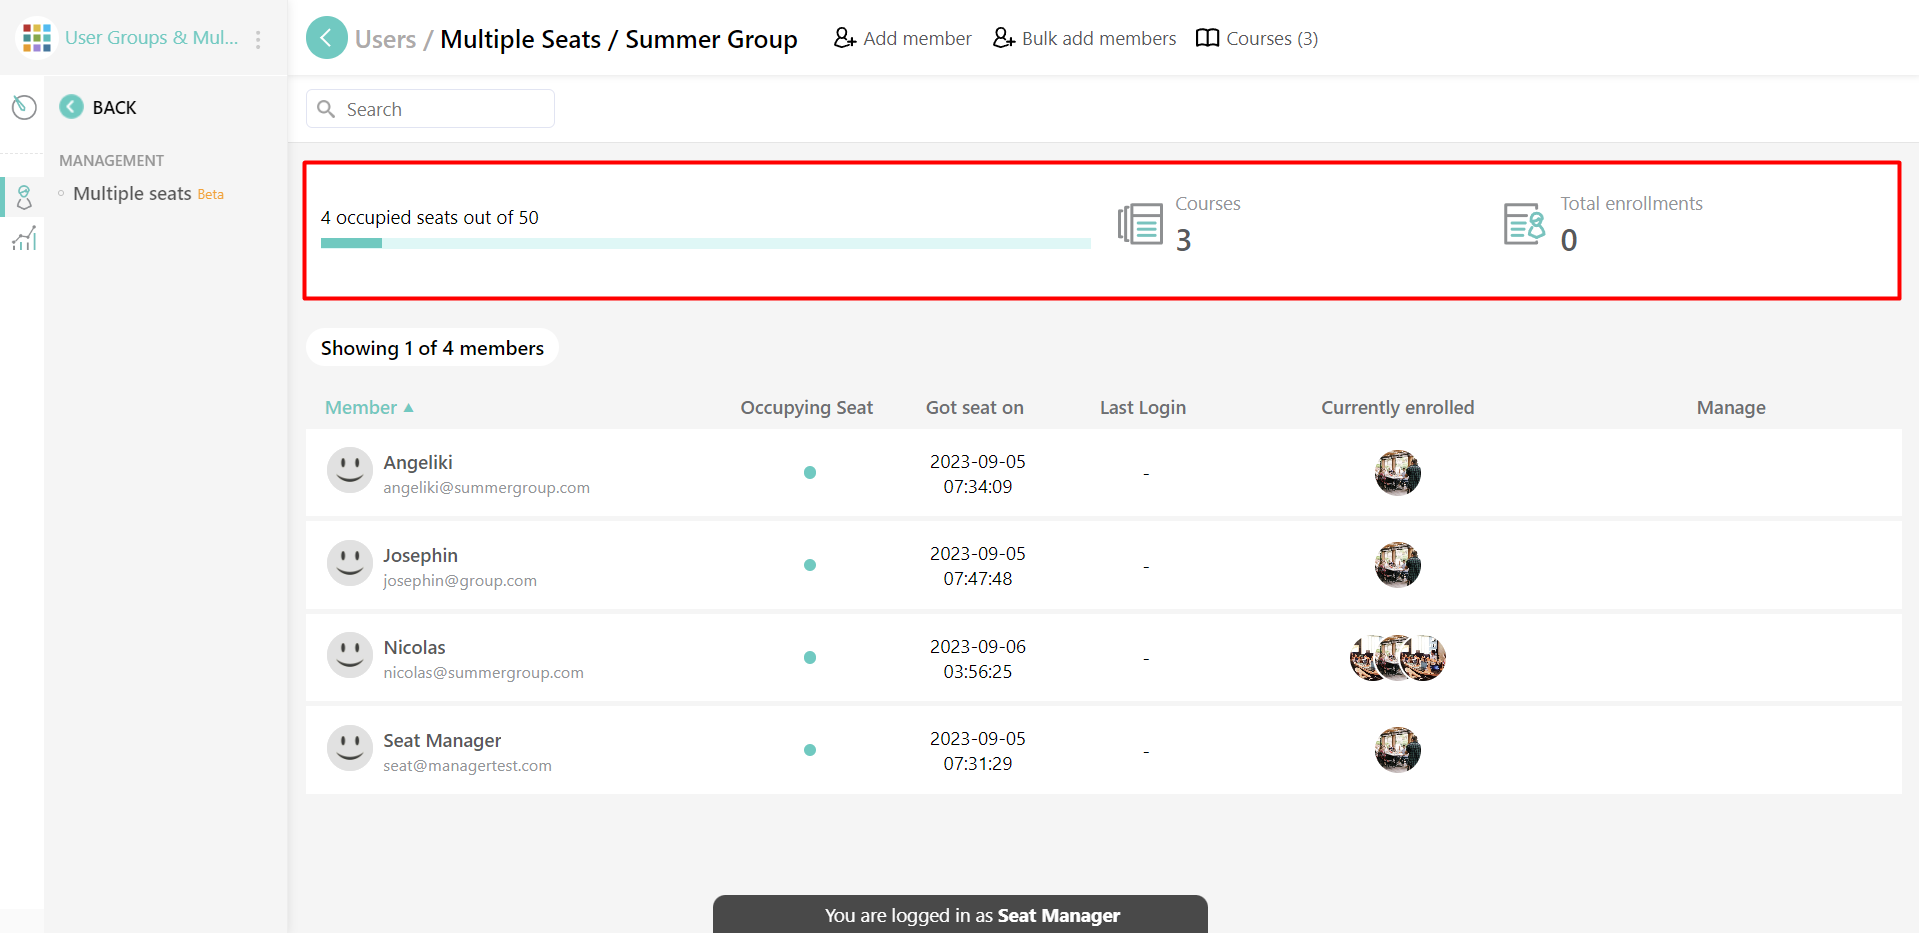The width and height of the screenshot is (1919, 933).
Task: Click Nicolas's email address link
Action: pos(483,672)
